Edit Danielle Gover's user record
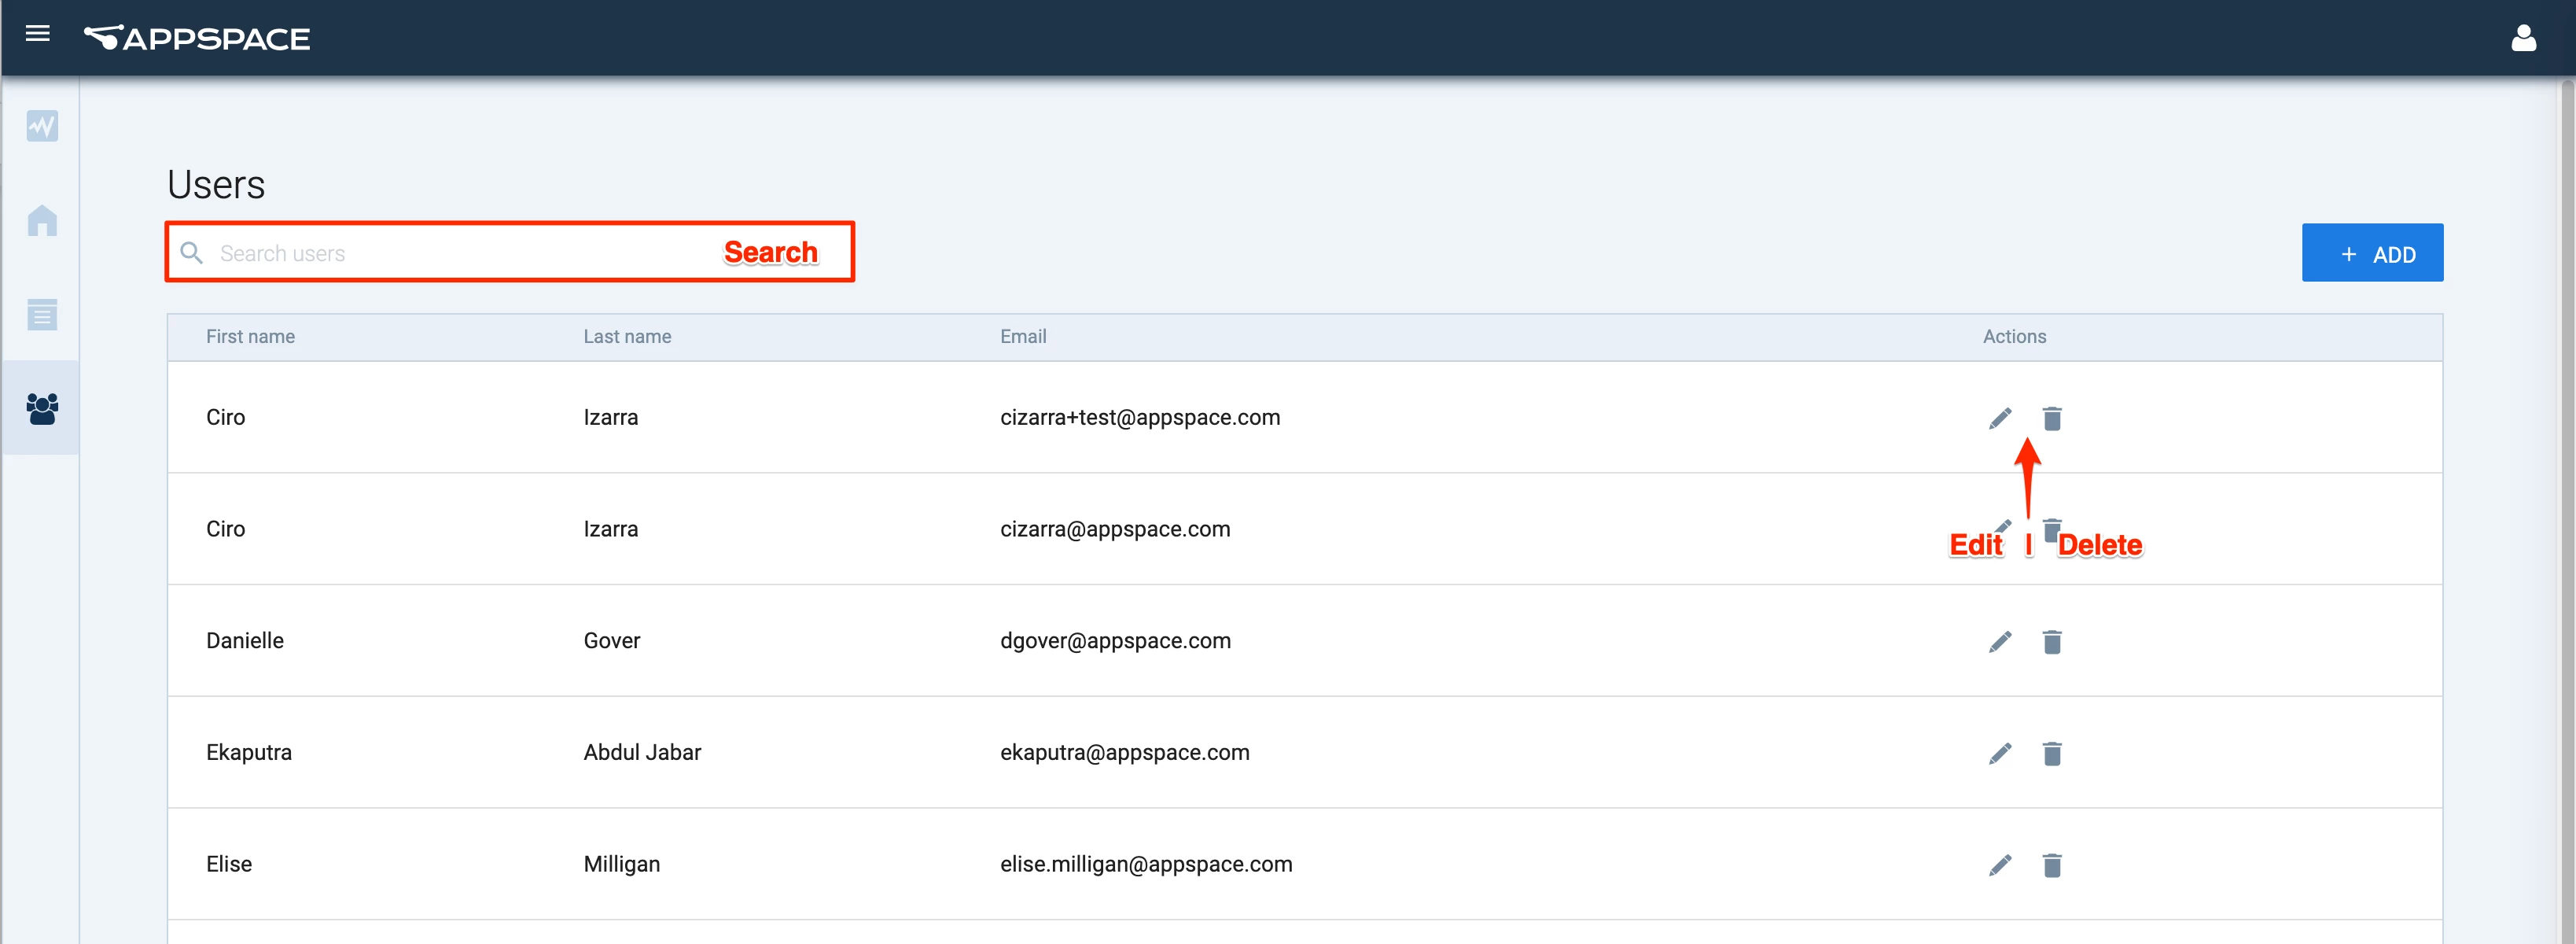 click(2000, 642)
